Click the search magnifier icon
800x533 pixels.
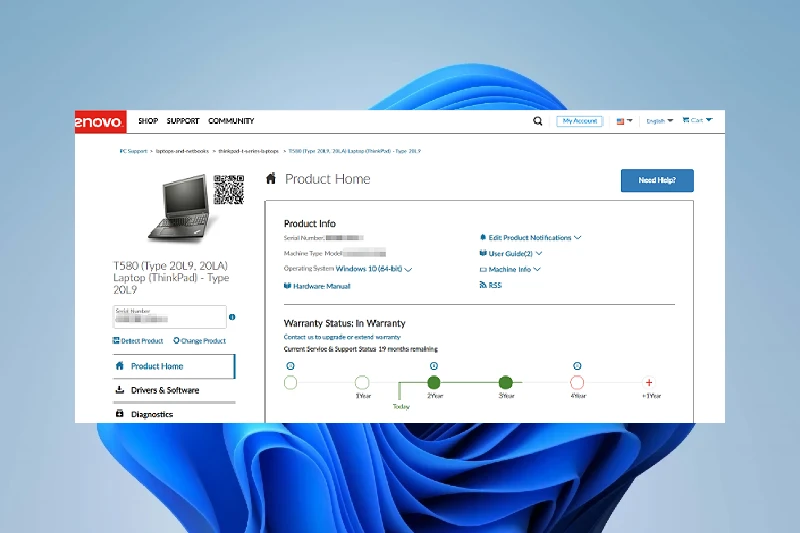click(538, 121)
